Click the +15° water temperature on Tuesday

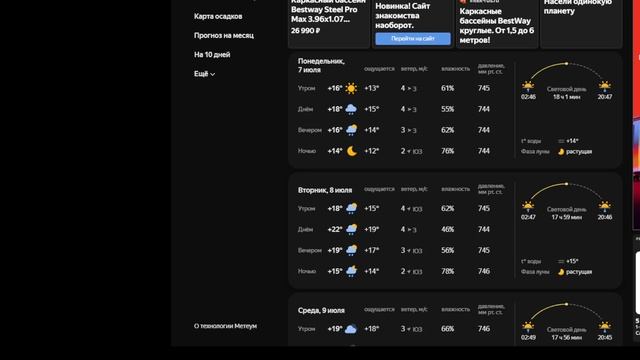pos(572,262)
